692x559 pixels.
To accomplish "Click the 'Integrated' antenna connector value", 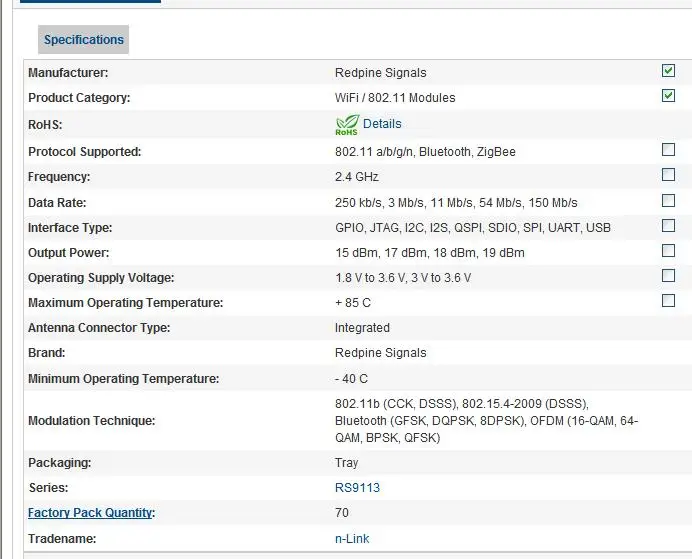I will 362,328.
